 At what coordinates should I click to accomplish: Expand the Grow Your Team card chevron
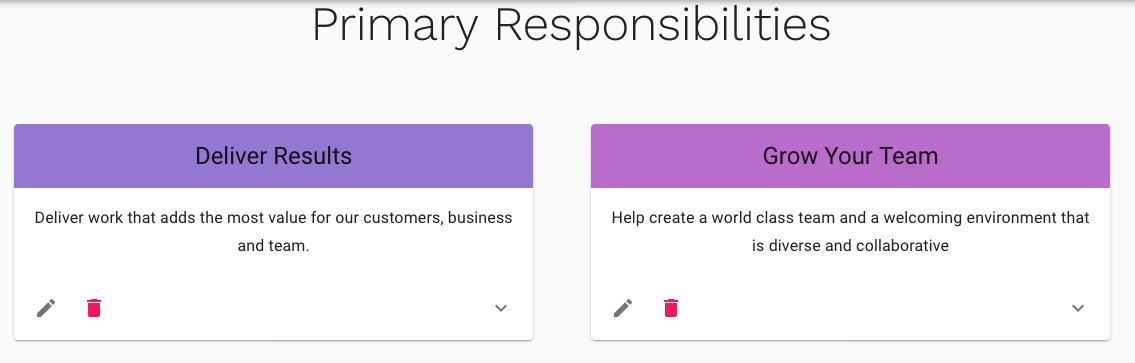[x=1078, y=309]
